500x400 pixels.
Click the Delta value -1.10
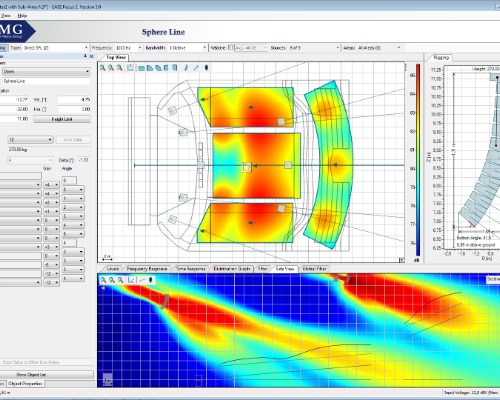[84, 160]
